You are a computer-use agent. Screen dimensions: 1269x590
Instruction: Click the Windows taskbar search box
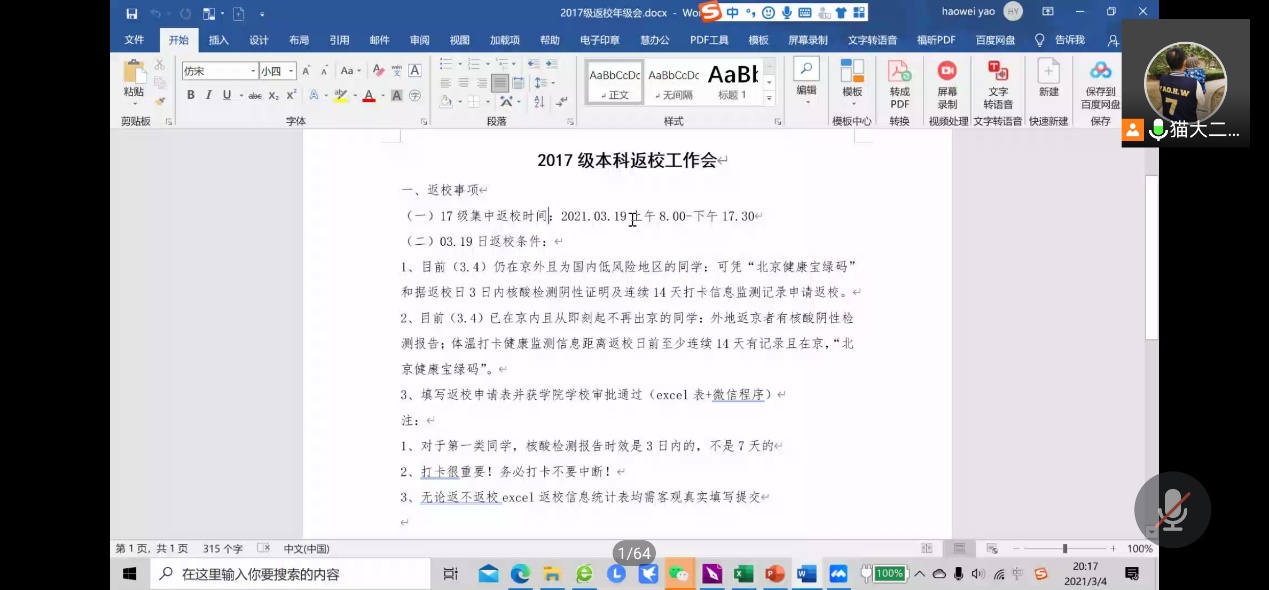click(290, 574)
